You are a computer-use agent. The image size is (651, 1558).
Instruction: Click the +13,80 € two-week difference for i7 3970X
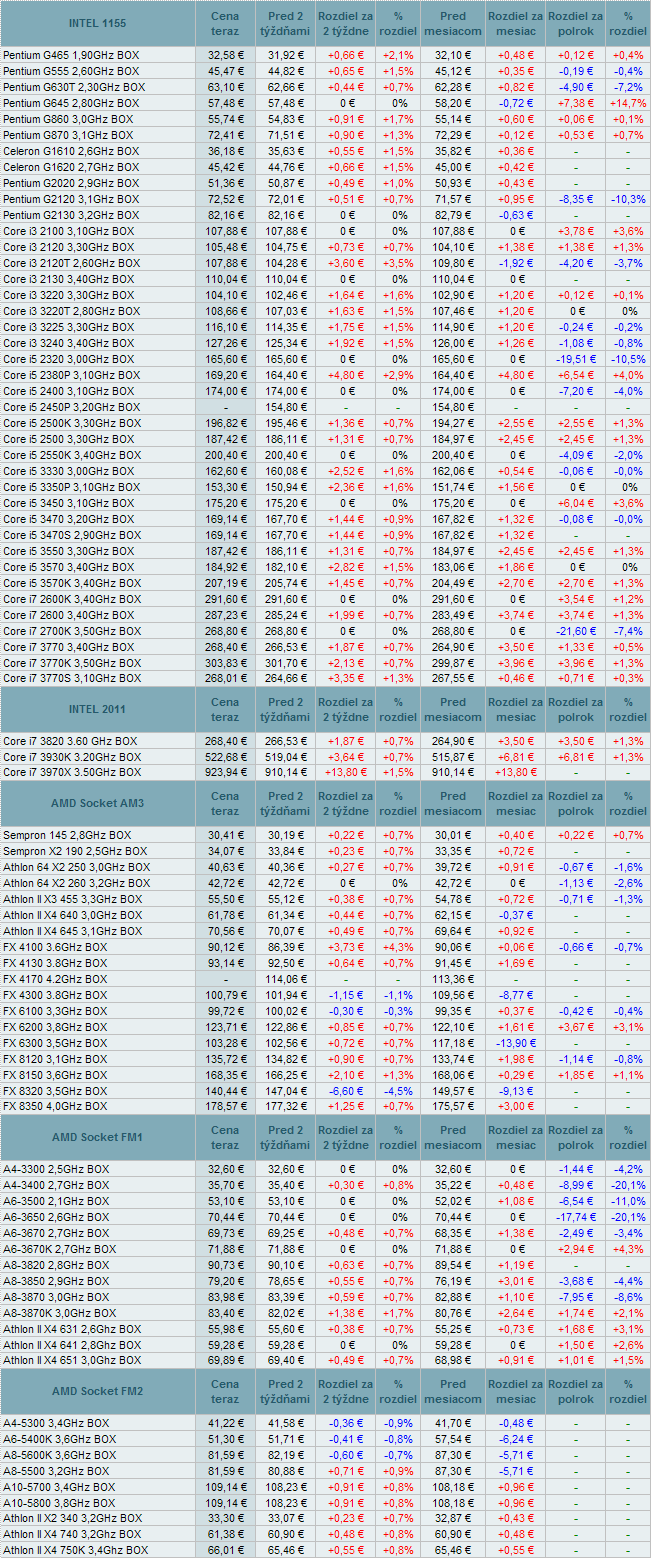pos(345,773)
